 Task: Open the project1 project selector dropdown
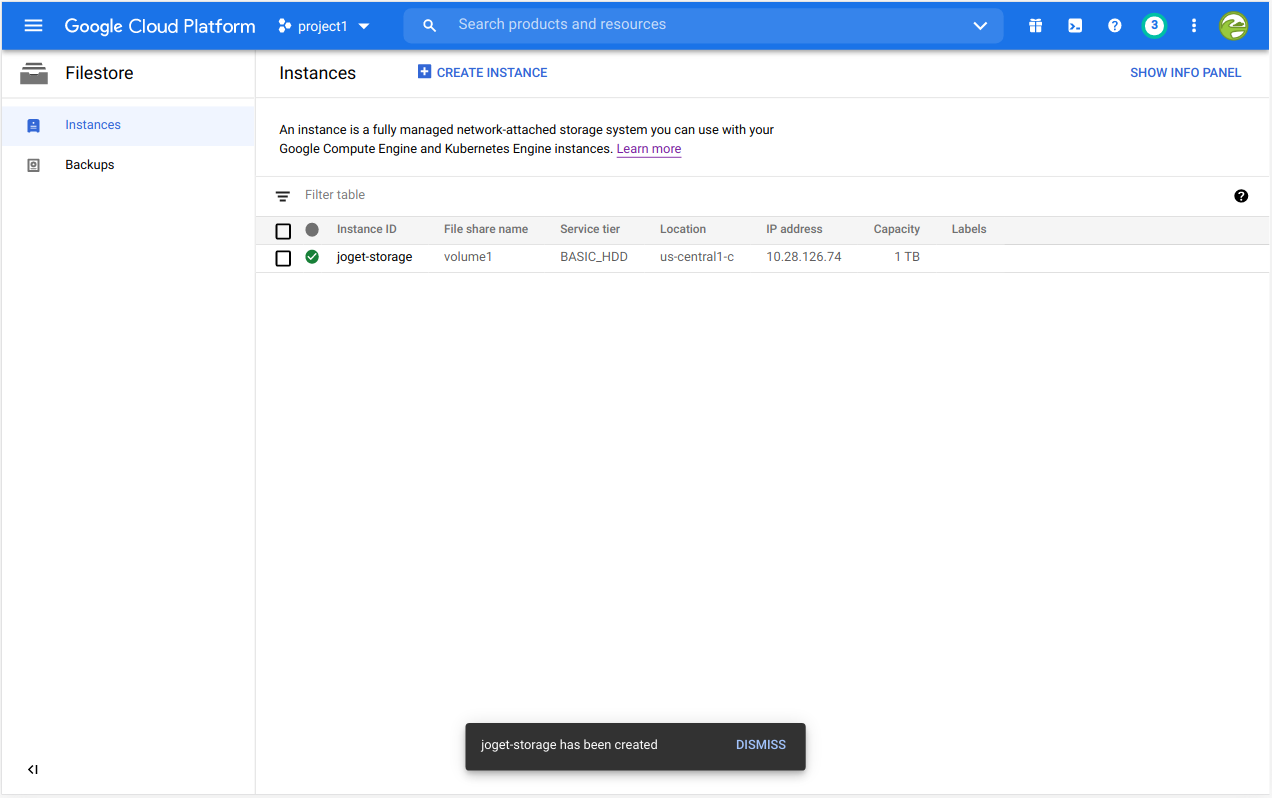point(324,26)
